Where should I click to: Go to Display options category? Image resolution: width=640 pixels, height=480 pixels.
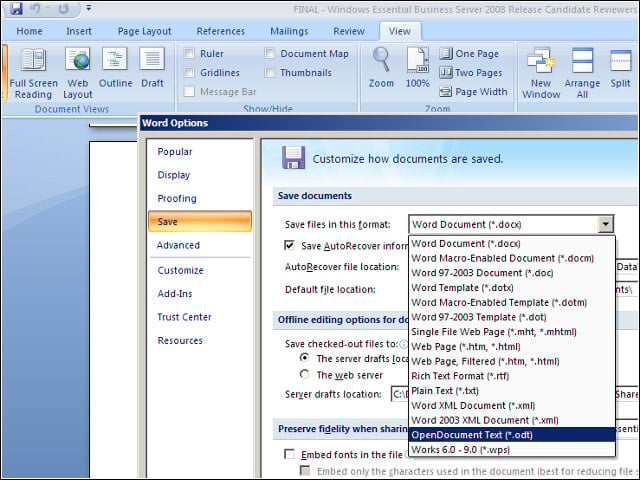200,175
